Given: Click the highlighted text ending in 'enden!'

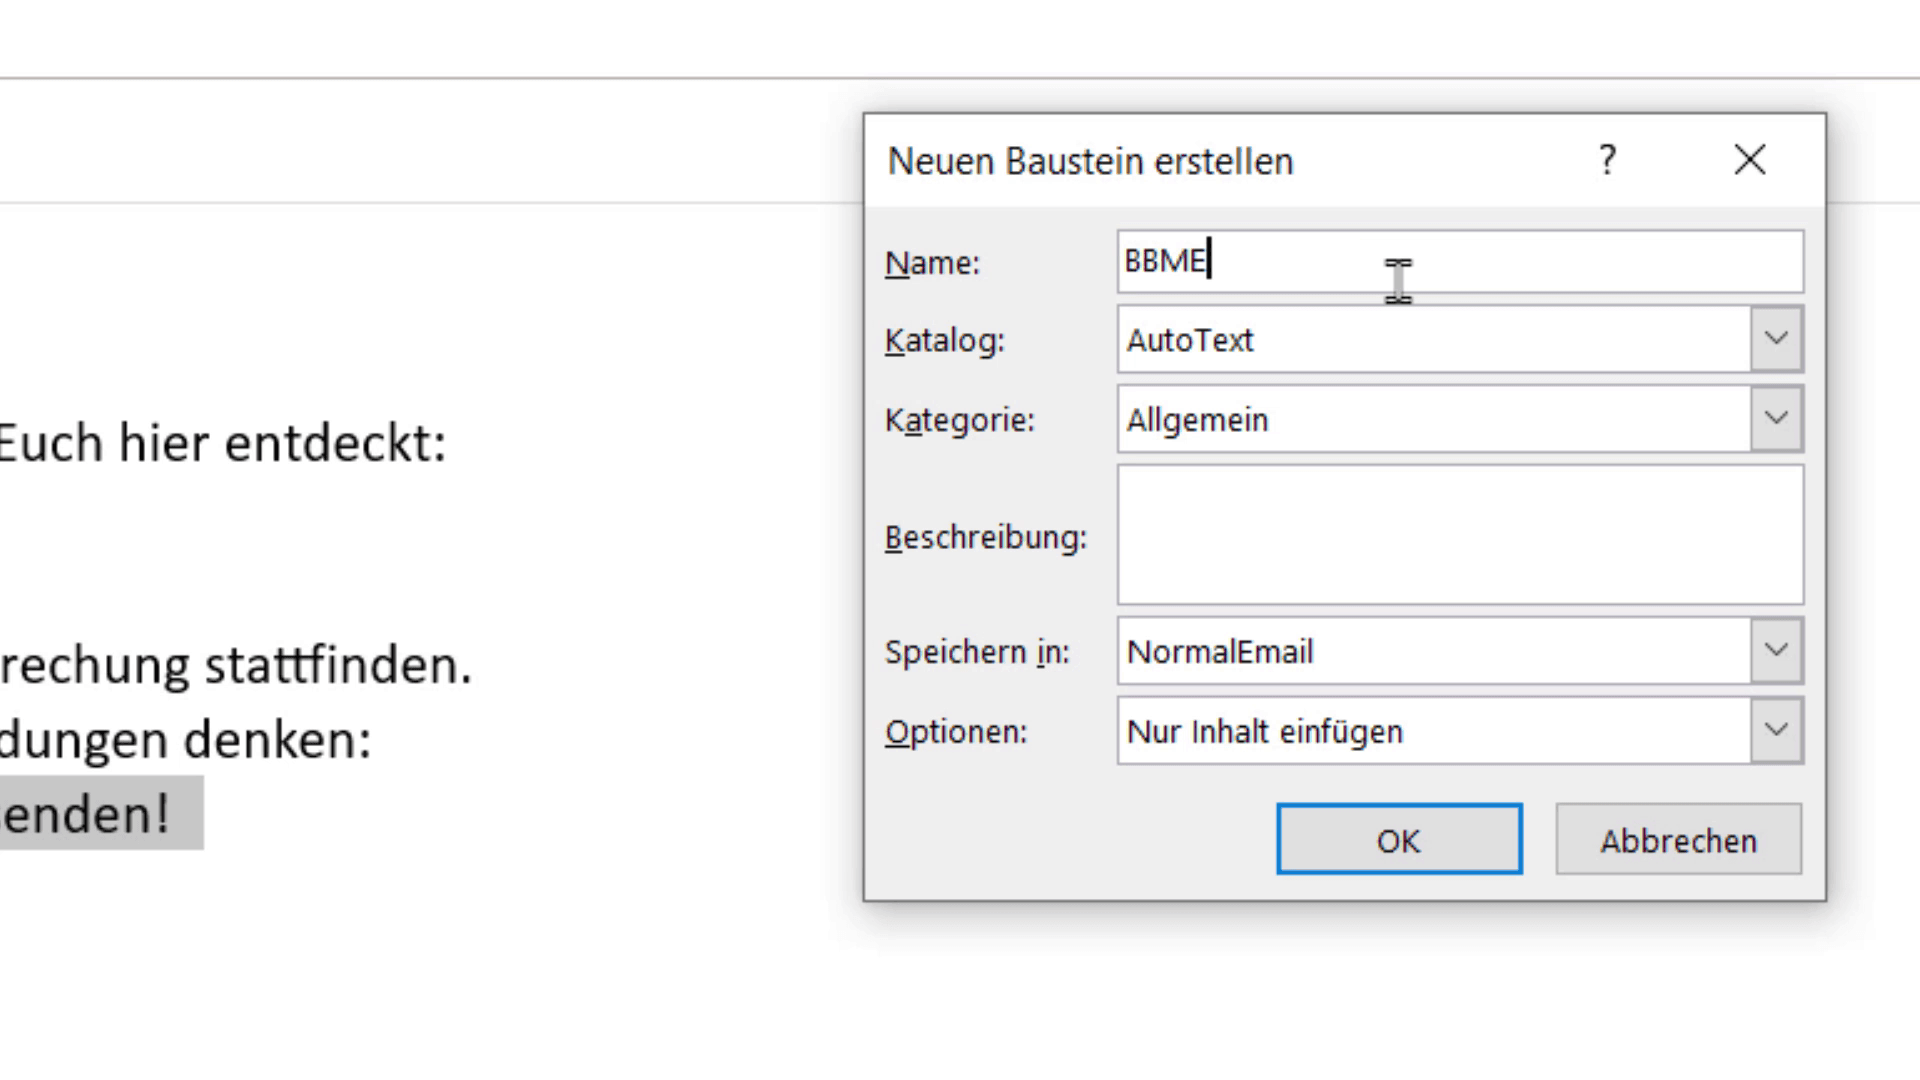Looking at the screenshot, I should tap(85, 813).
